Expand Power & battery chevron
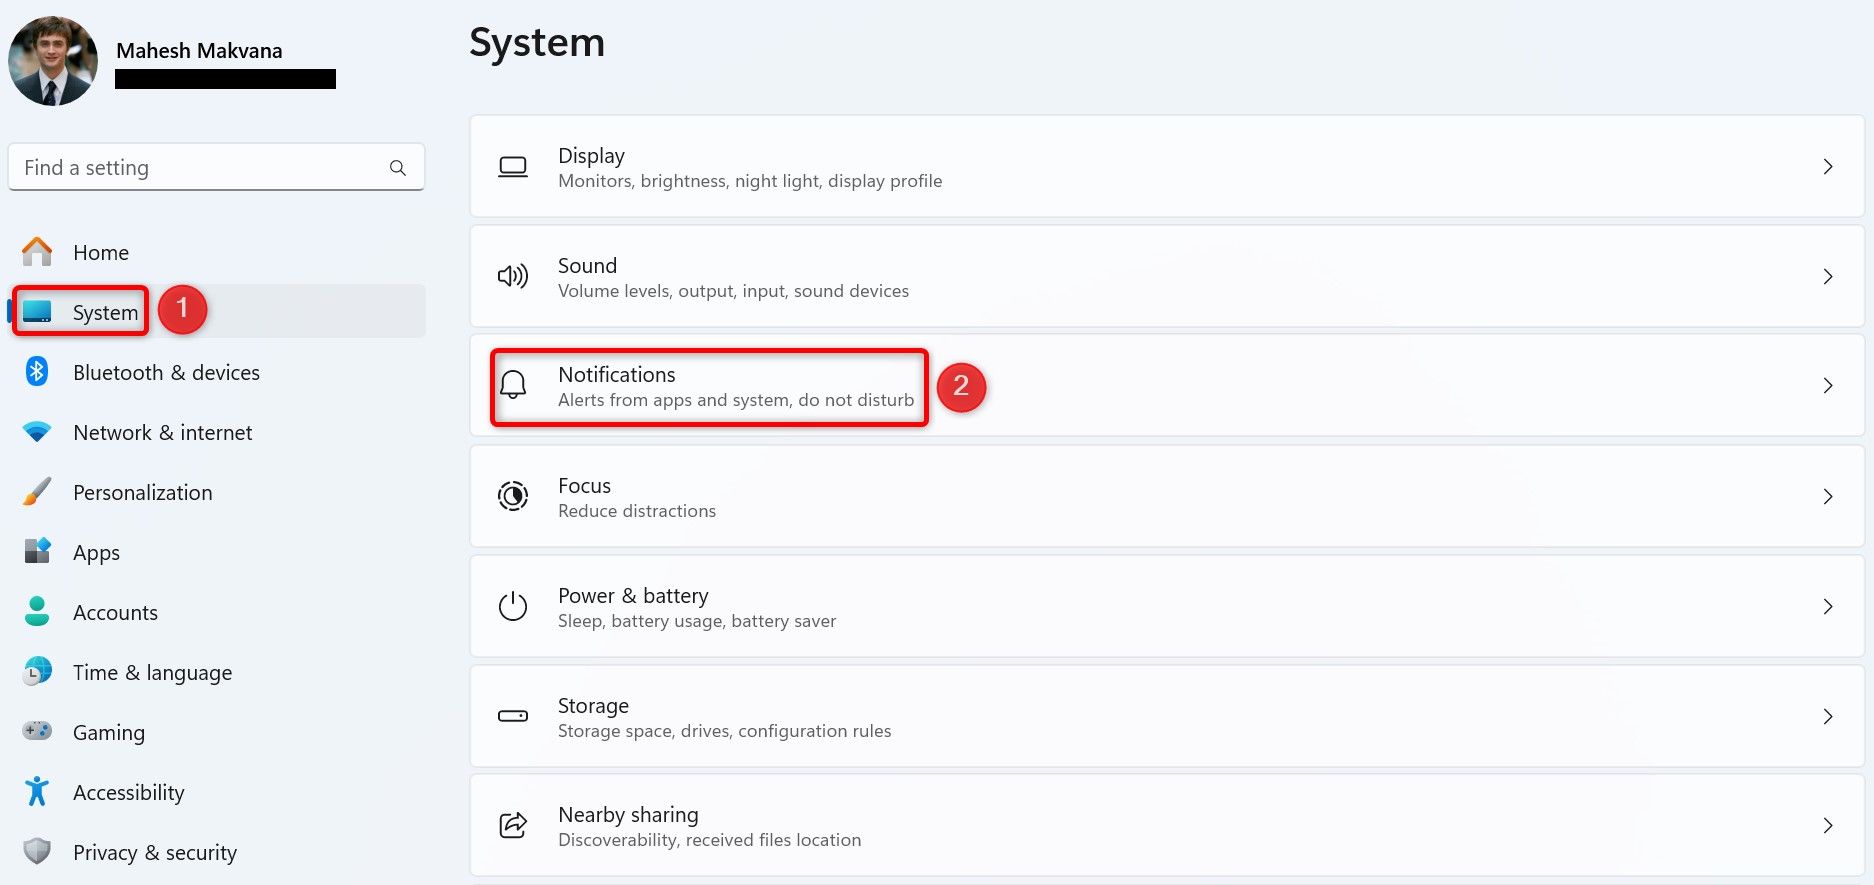Viewport: 1874px width, 885px height. tap(1828, 606)
